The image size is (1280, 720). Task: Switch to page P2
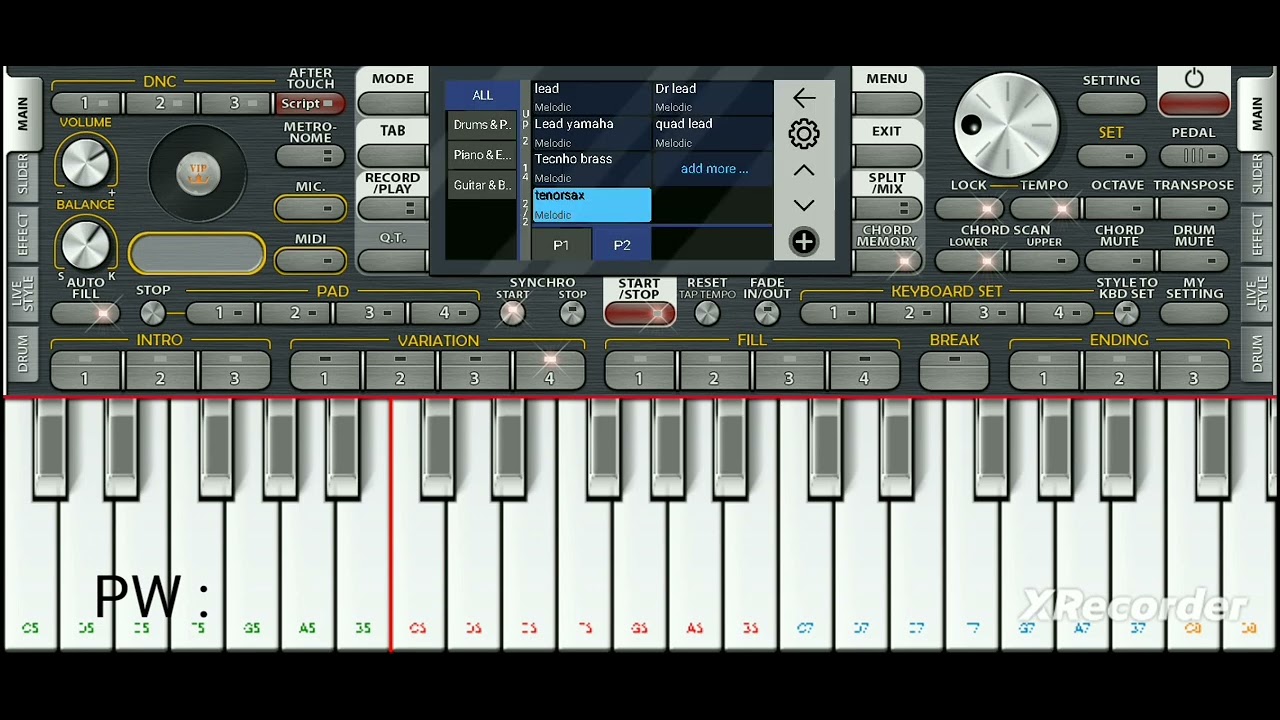pyautogui.click(x=622, y=245)
